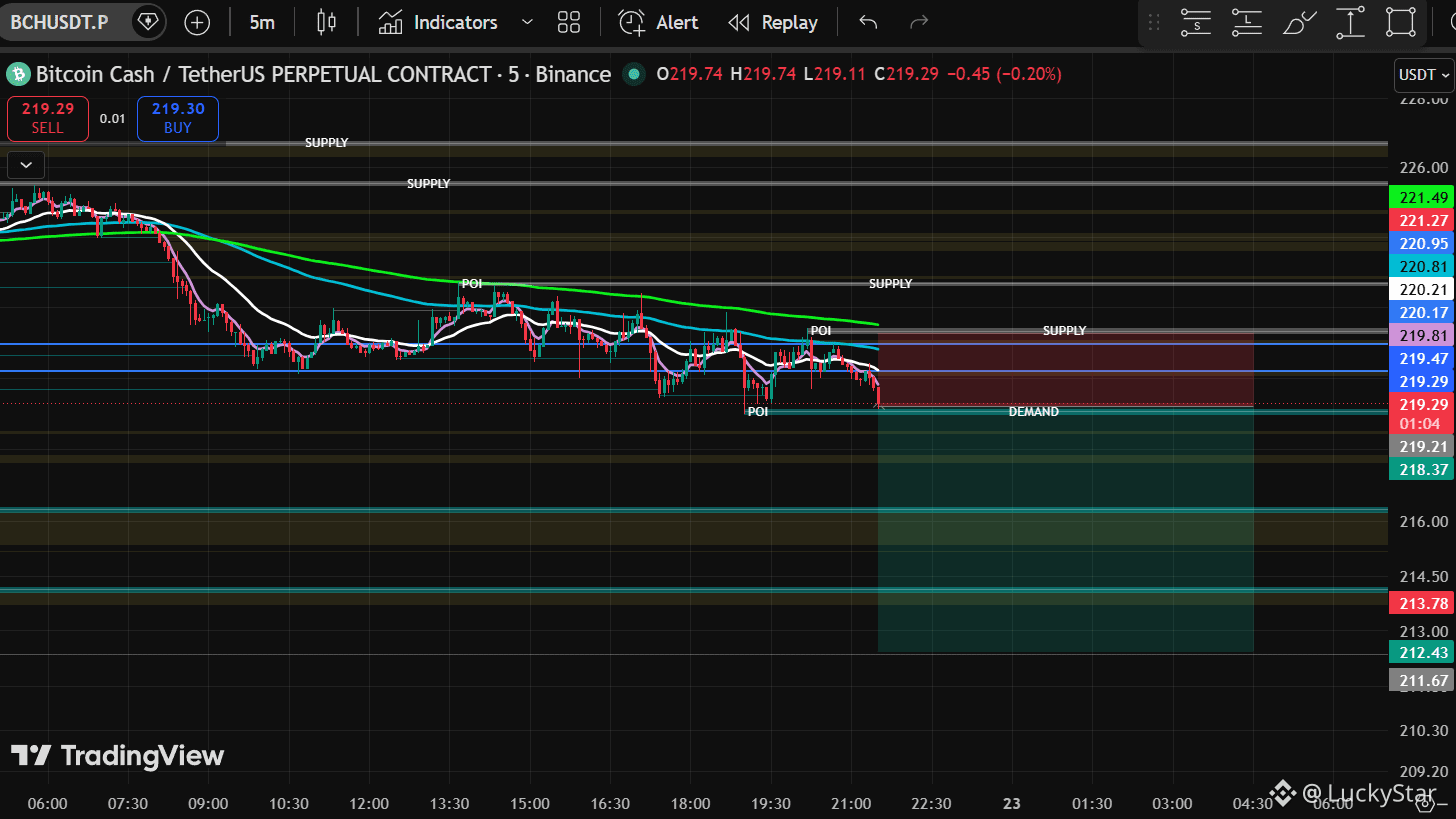Click the 0.01 spread value
Screen dimensions: 1456x819
pyautogui.click(x=113, y=118)
